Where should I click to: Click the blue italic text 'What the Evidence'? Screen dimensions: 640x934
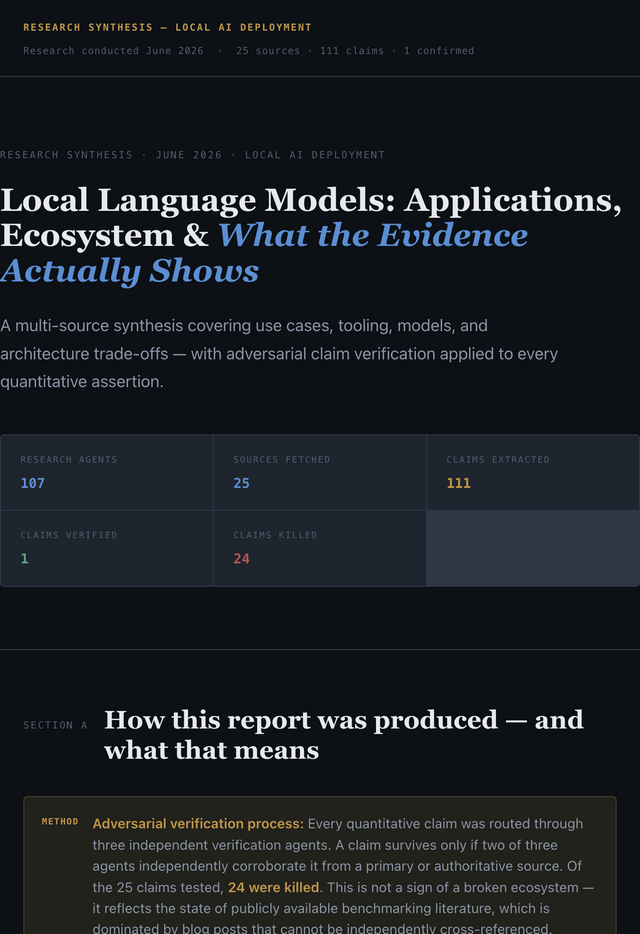coord(373,235)
